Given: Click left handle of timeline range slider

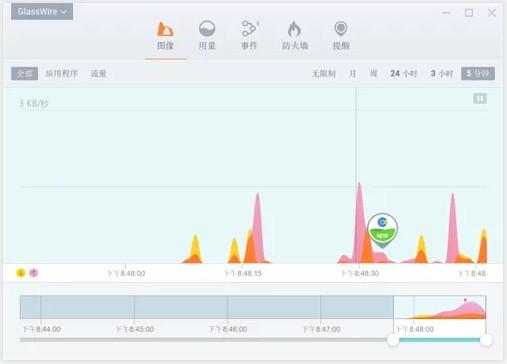Looking at the screenshot, I should [x=394, y=340].
